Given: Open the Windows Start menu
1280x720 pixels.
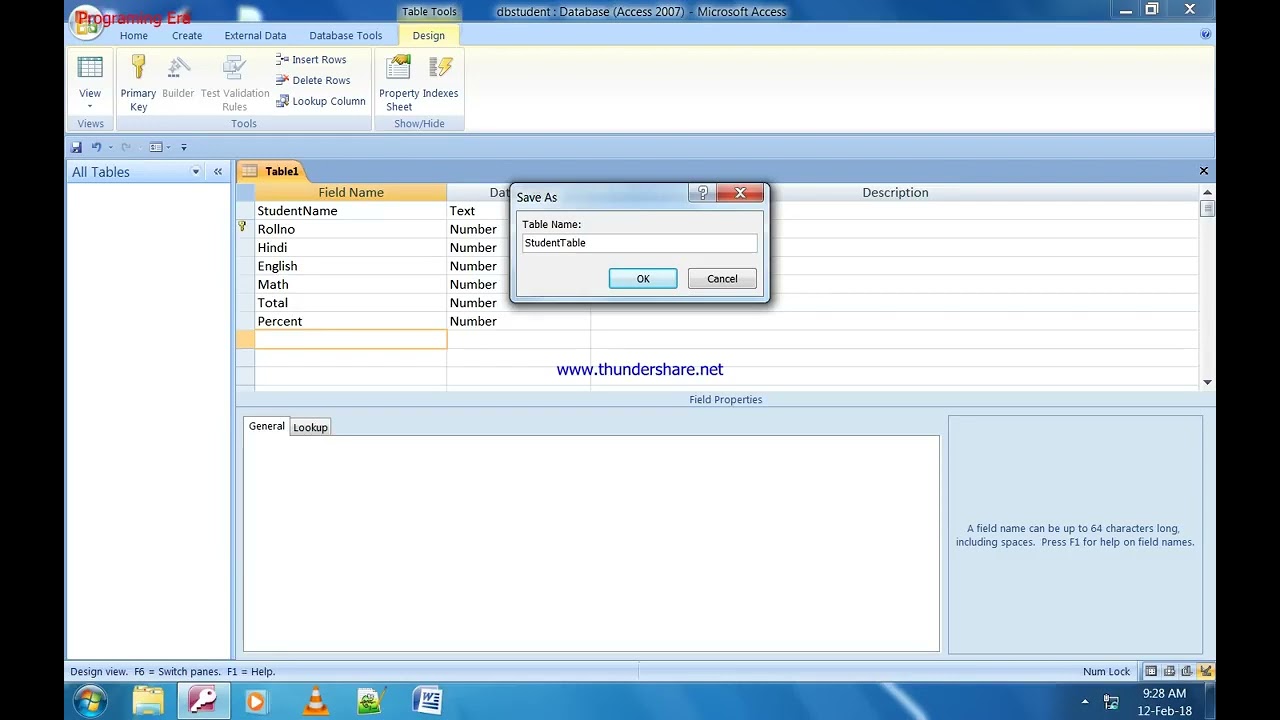Looking at the screenshot, I should [x=89, y=700].
